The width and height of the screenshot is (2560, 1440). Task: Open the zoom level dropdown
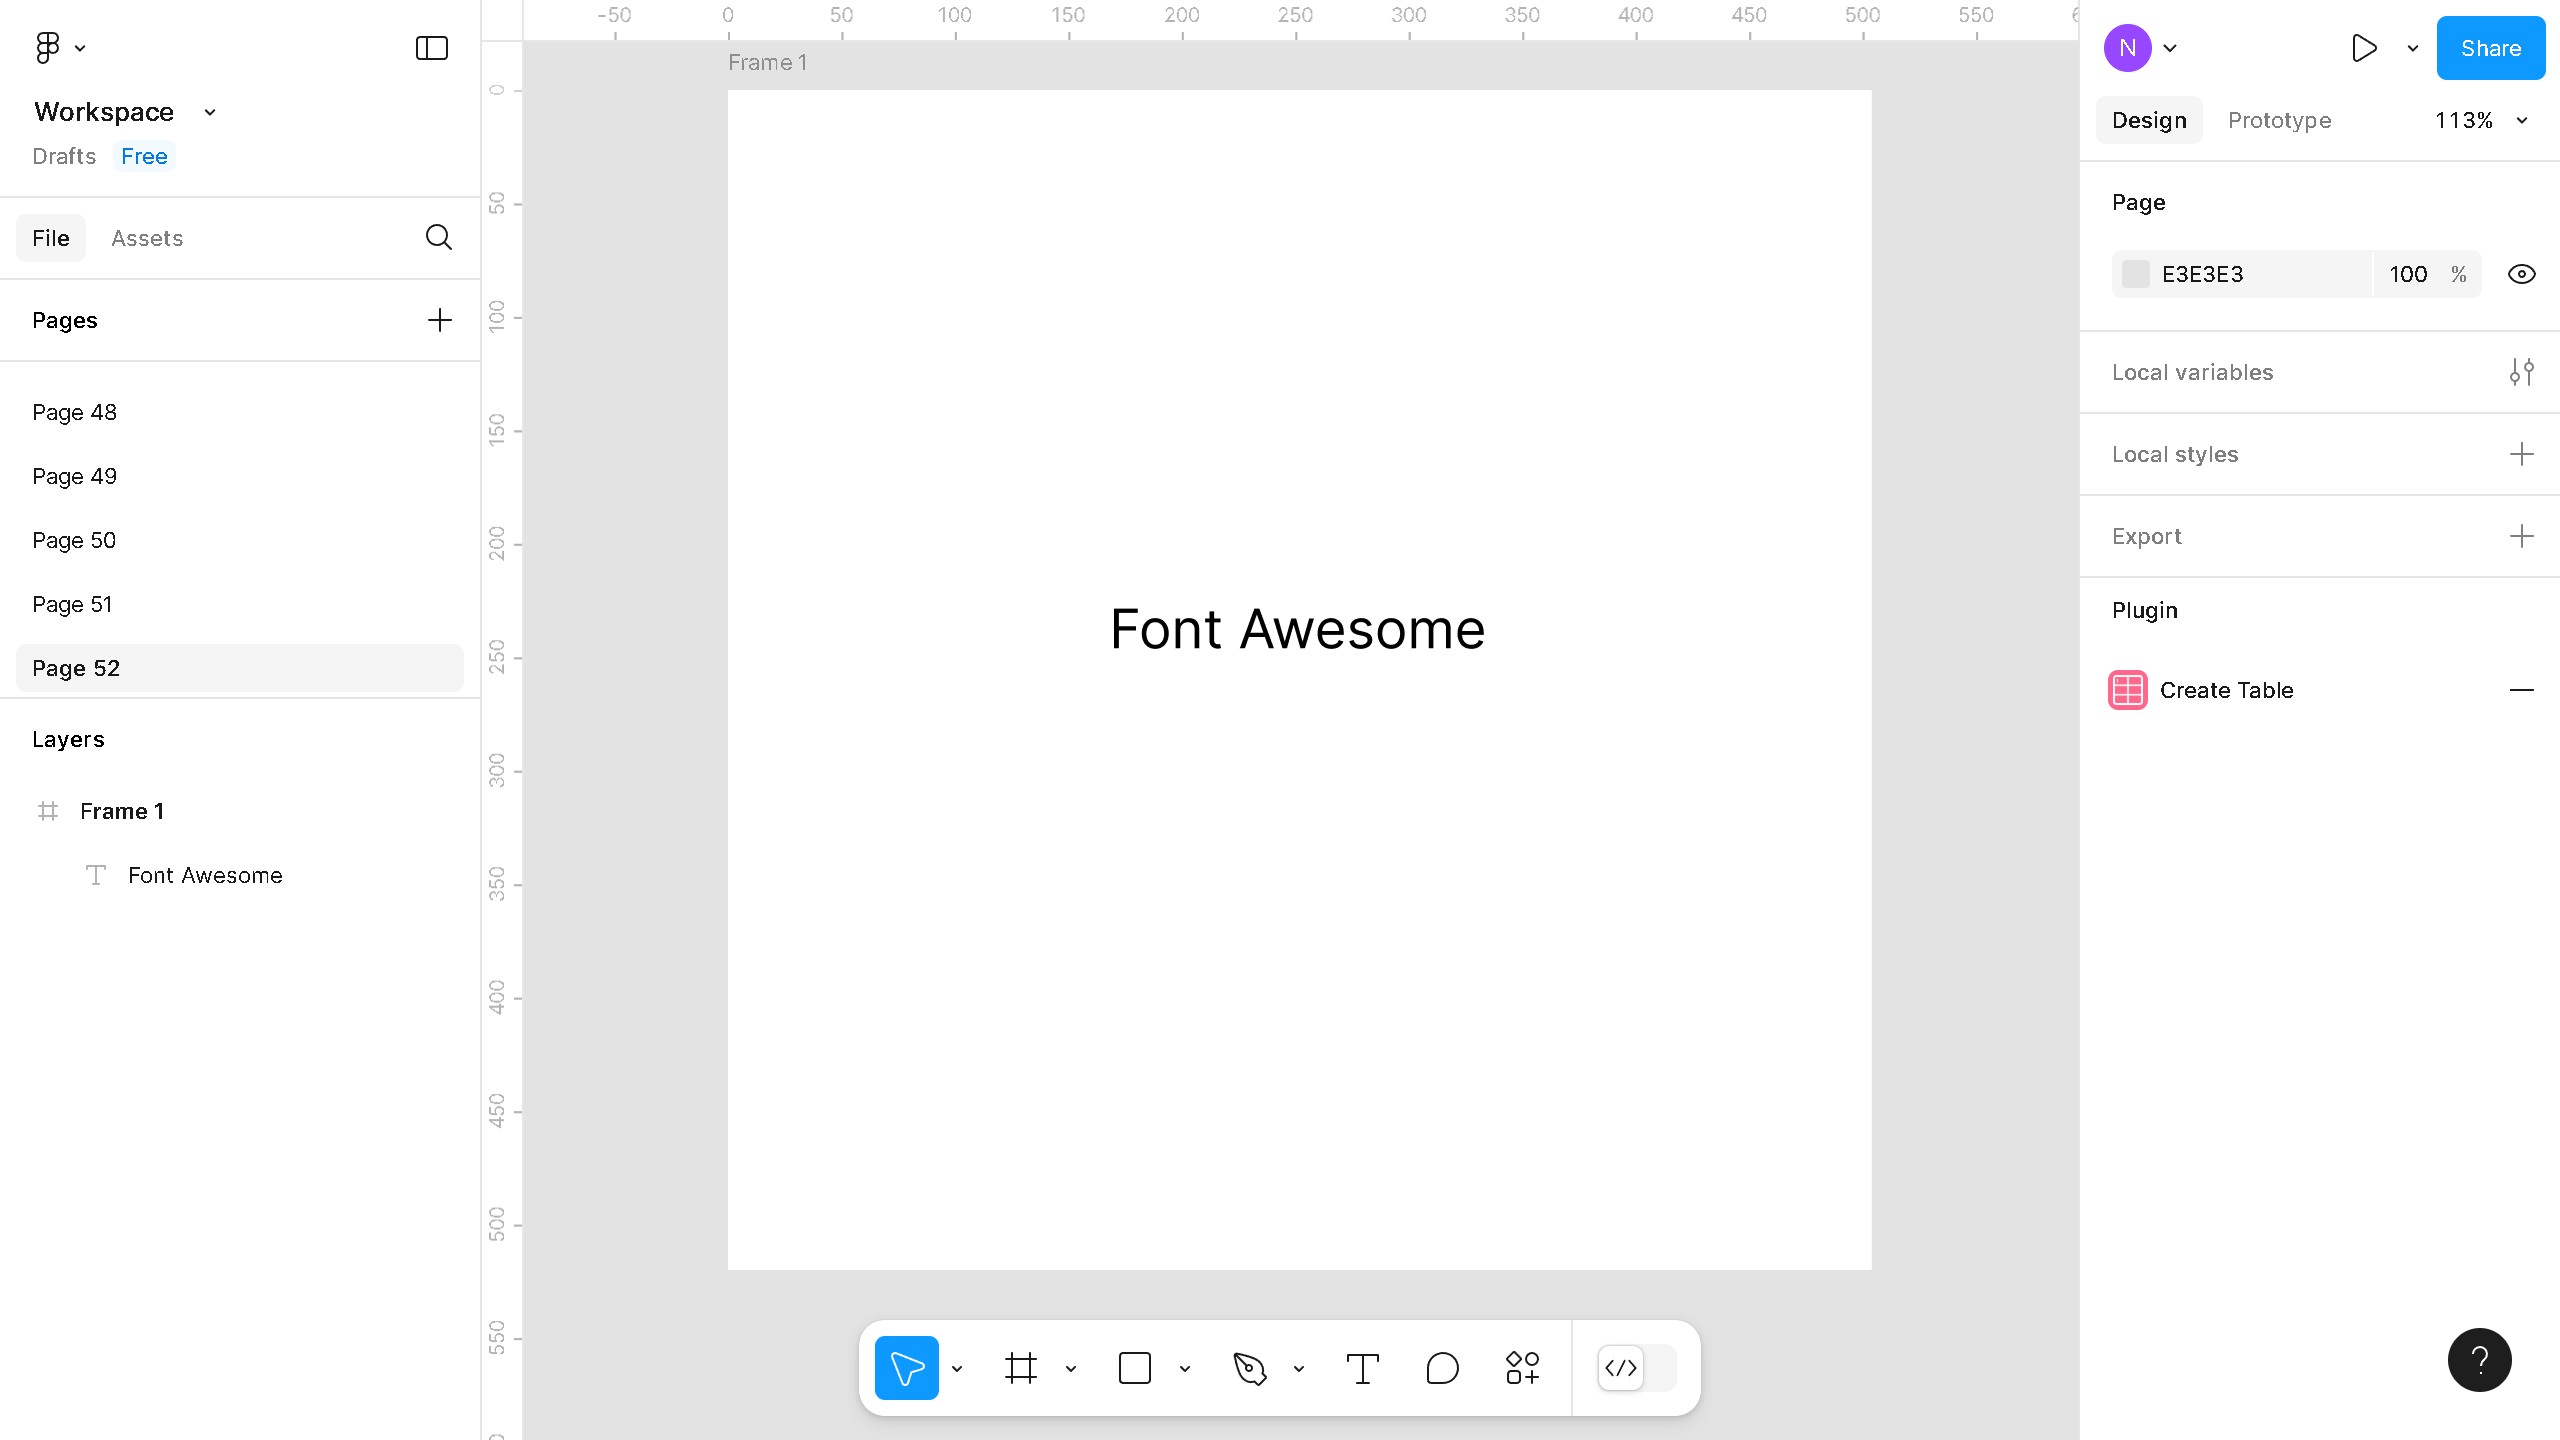pyautogui.click(x=2481, y=120)
